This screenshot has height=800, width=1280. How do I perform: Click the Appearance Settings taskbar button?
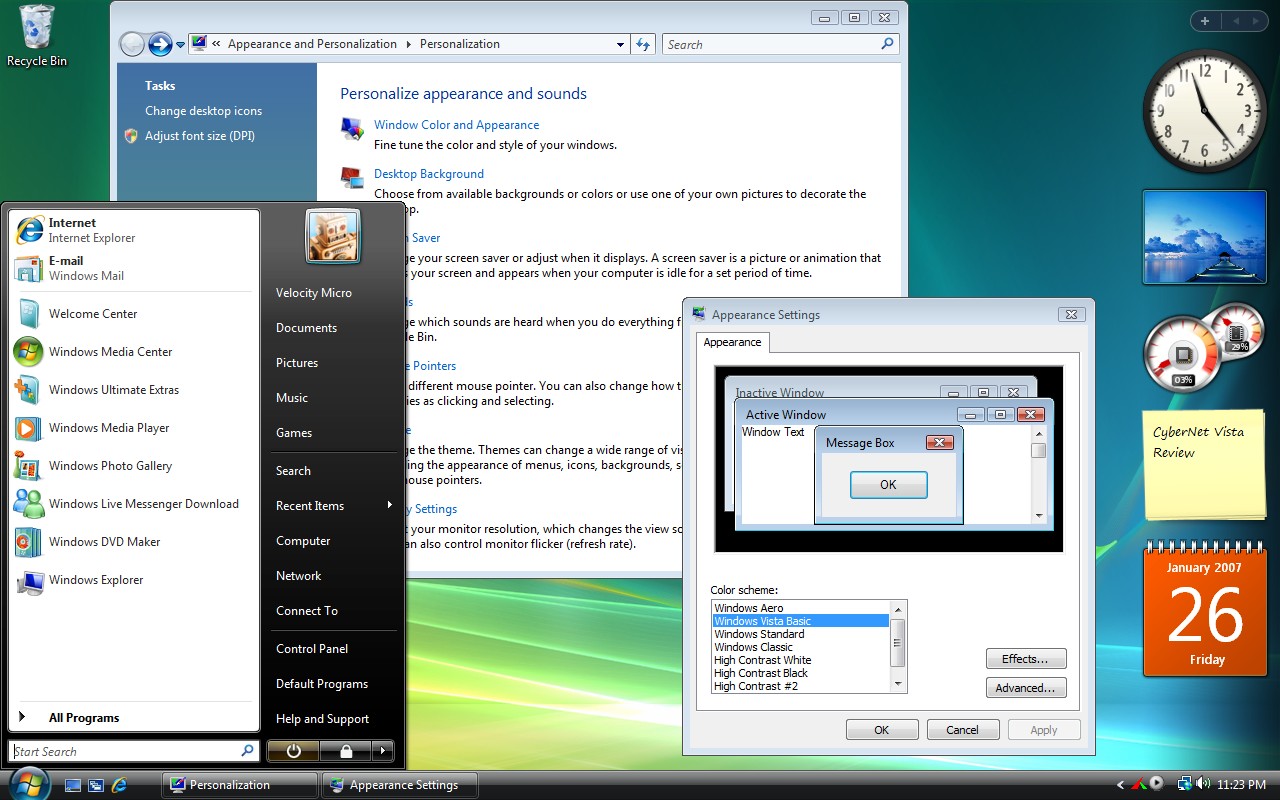tap(400, 785)
